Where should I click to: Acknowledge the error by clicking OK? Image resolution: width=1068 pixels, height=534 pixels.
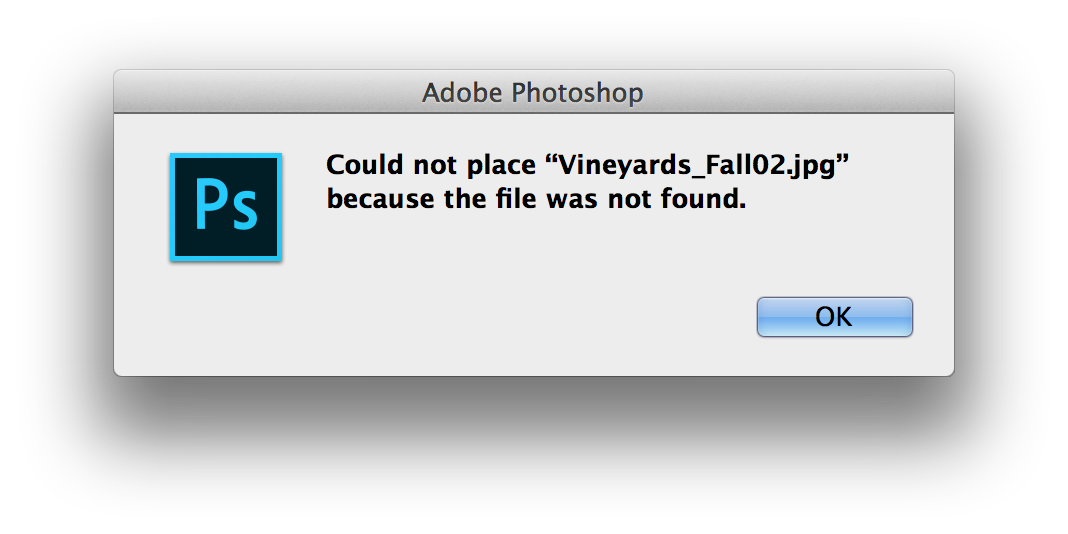[834, 317]
